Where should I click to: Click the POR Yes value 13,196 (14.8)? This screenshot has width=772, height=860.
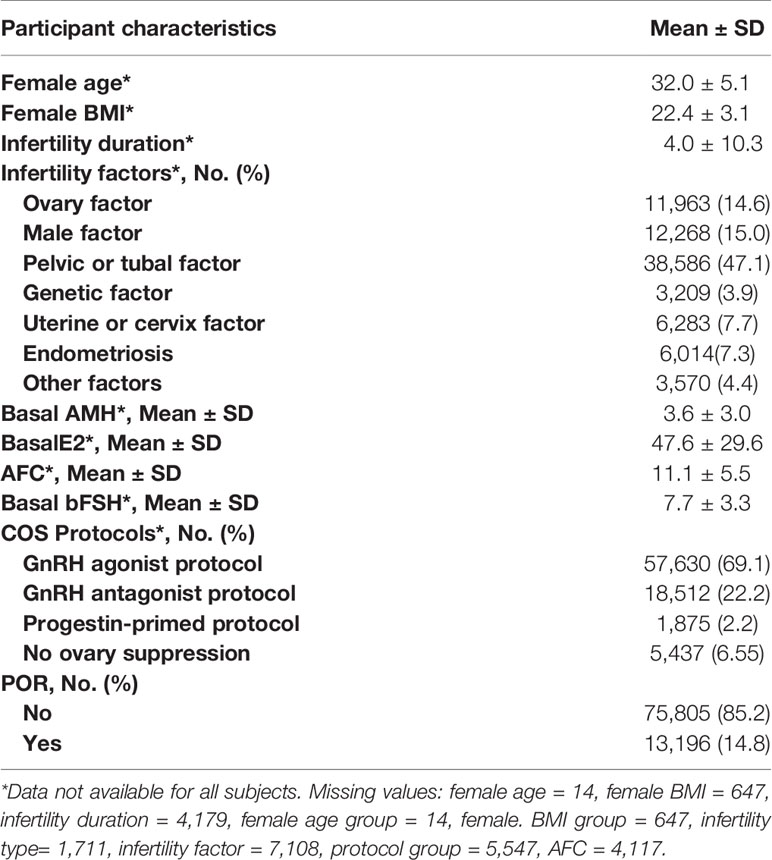(x=707, y=744)
